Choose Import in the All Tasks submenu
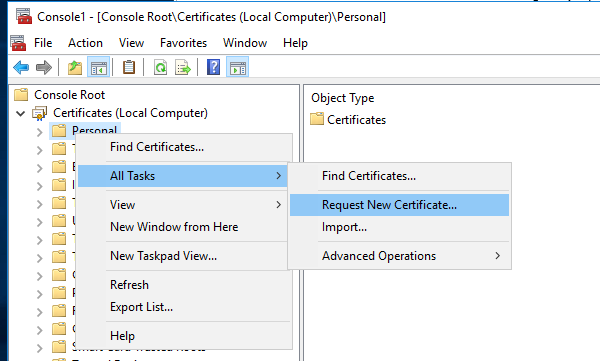600x361 pixels. coord(399,227)
